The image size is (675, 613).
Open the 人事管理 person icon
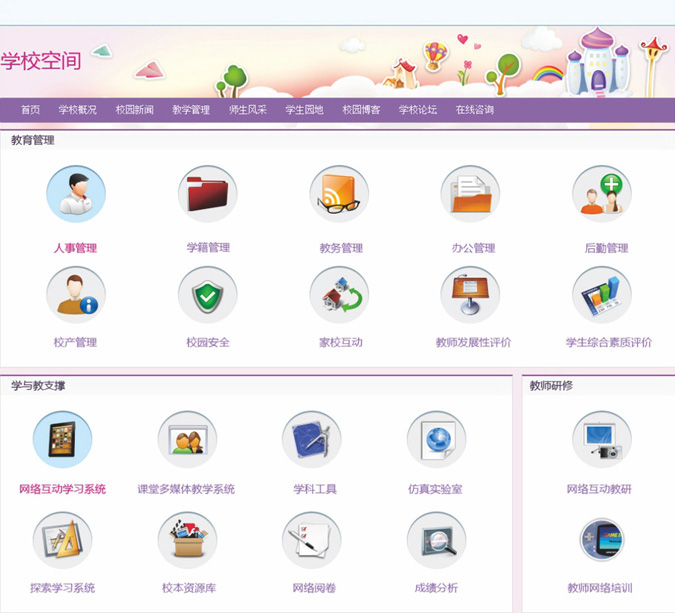tap(76, 194)
